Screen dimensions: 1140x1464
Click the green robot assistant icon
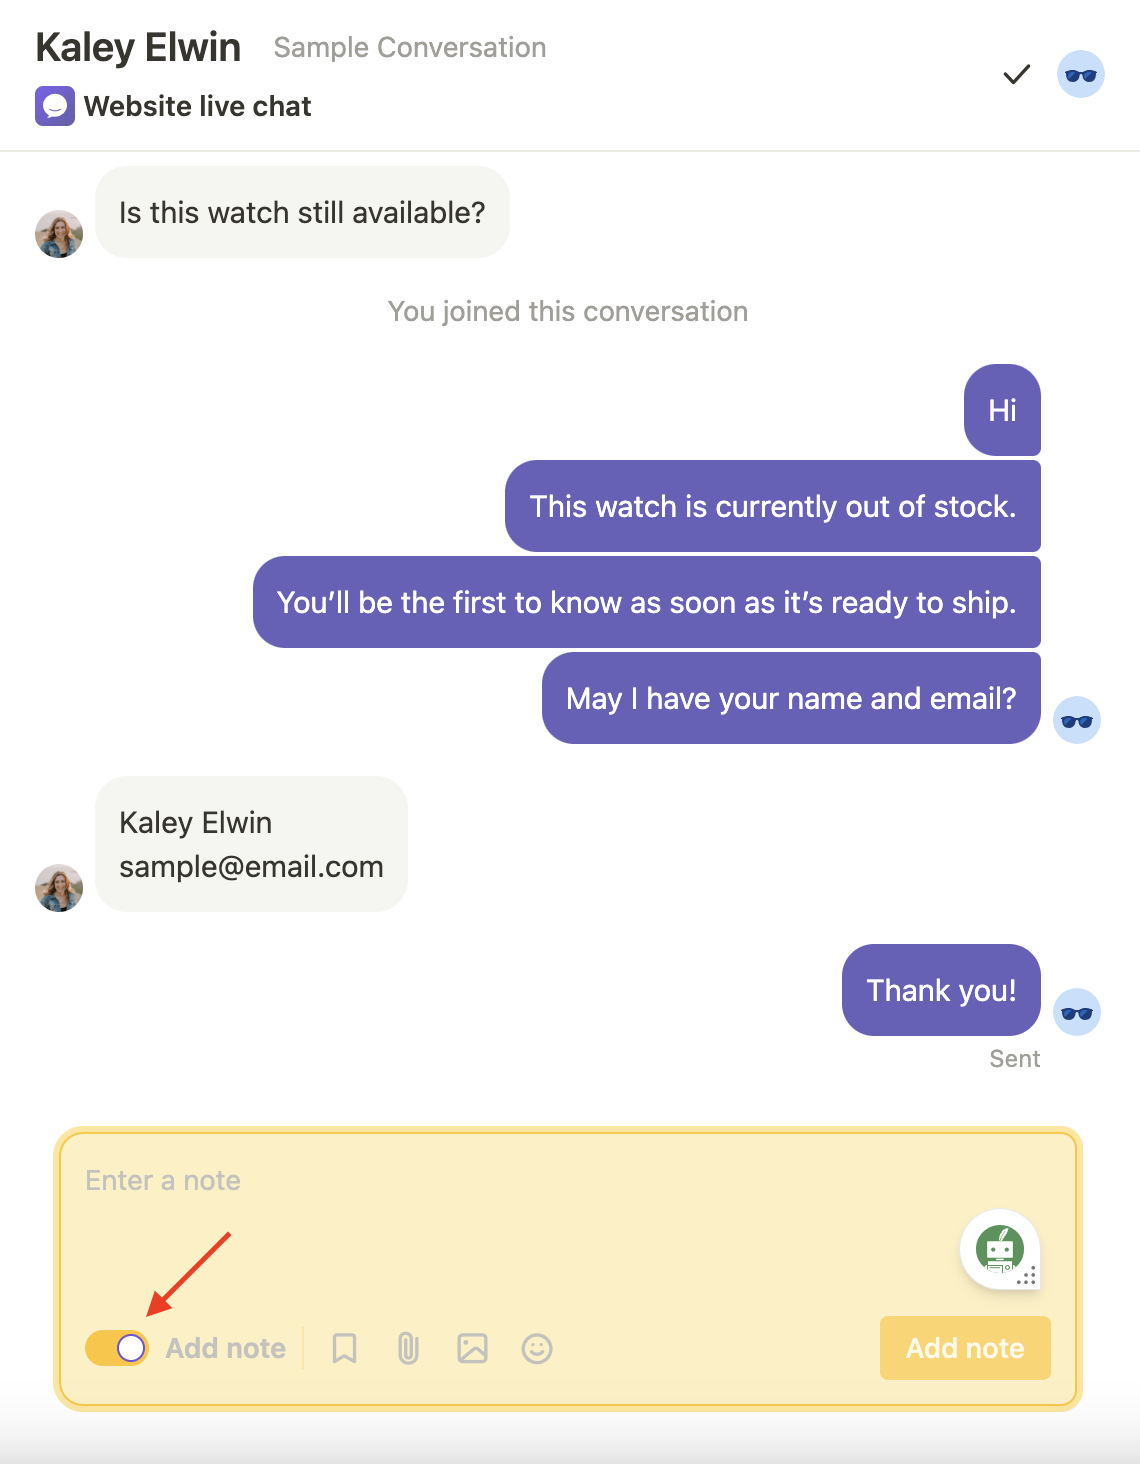[1000, 1249]
